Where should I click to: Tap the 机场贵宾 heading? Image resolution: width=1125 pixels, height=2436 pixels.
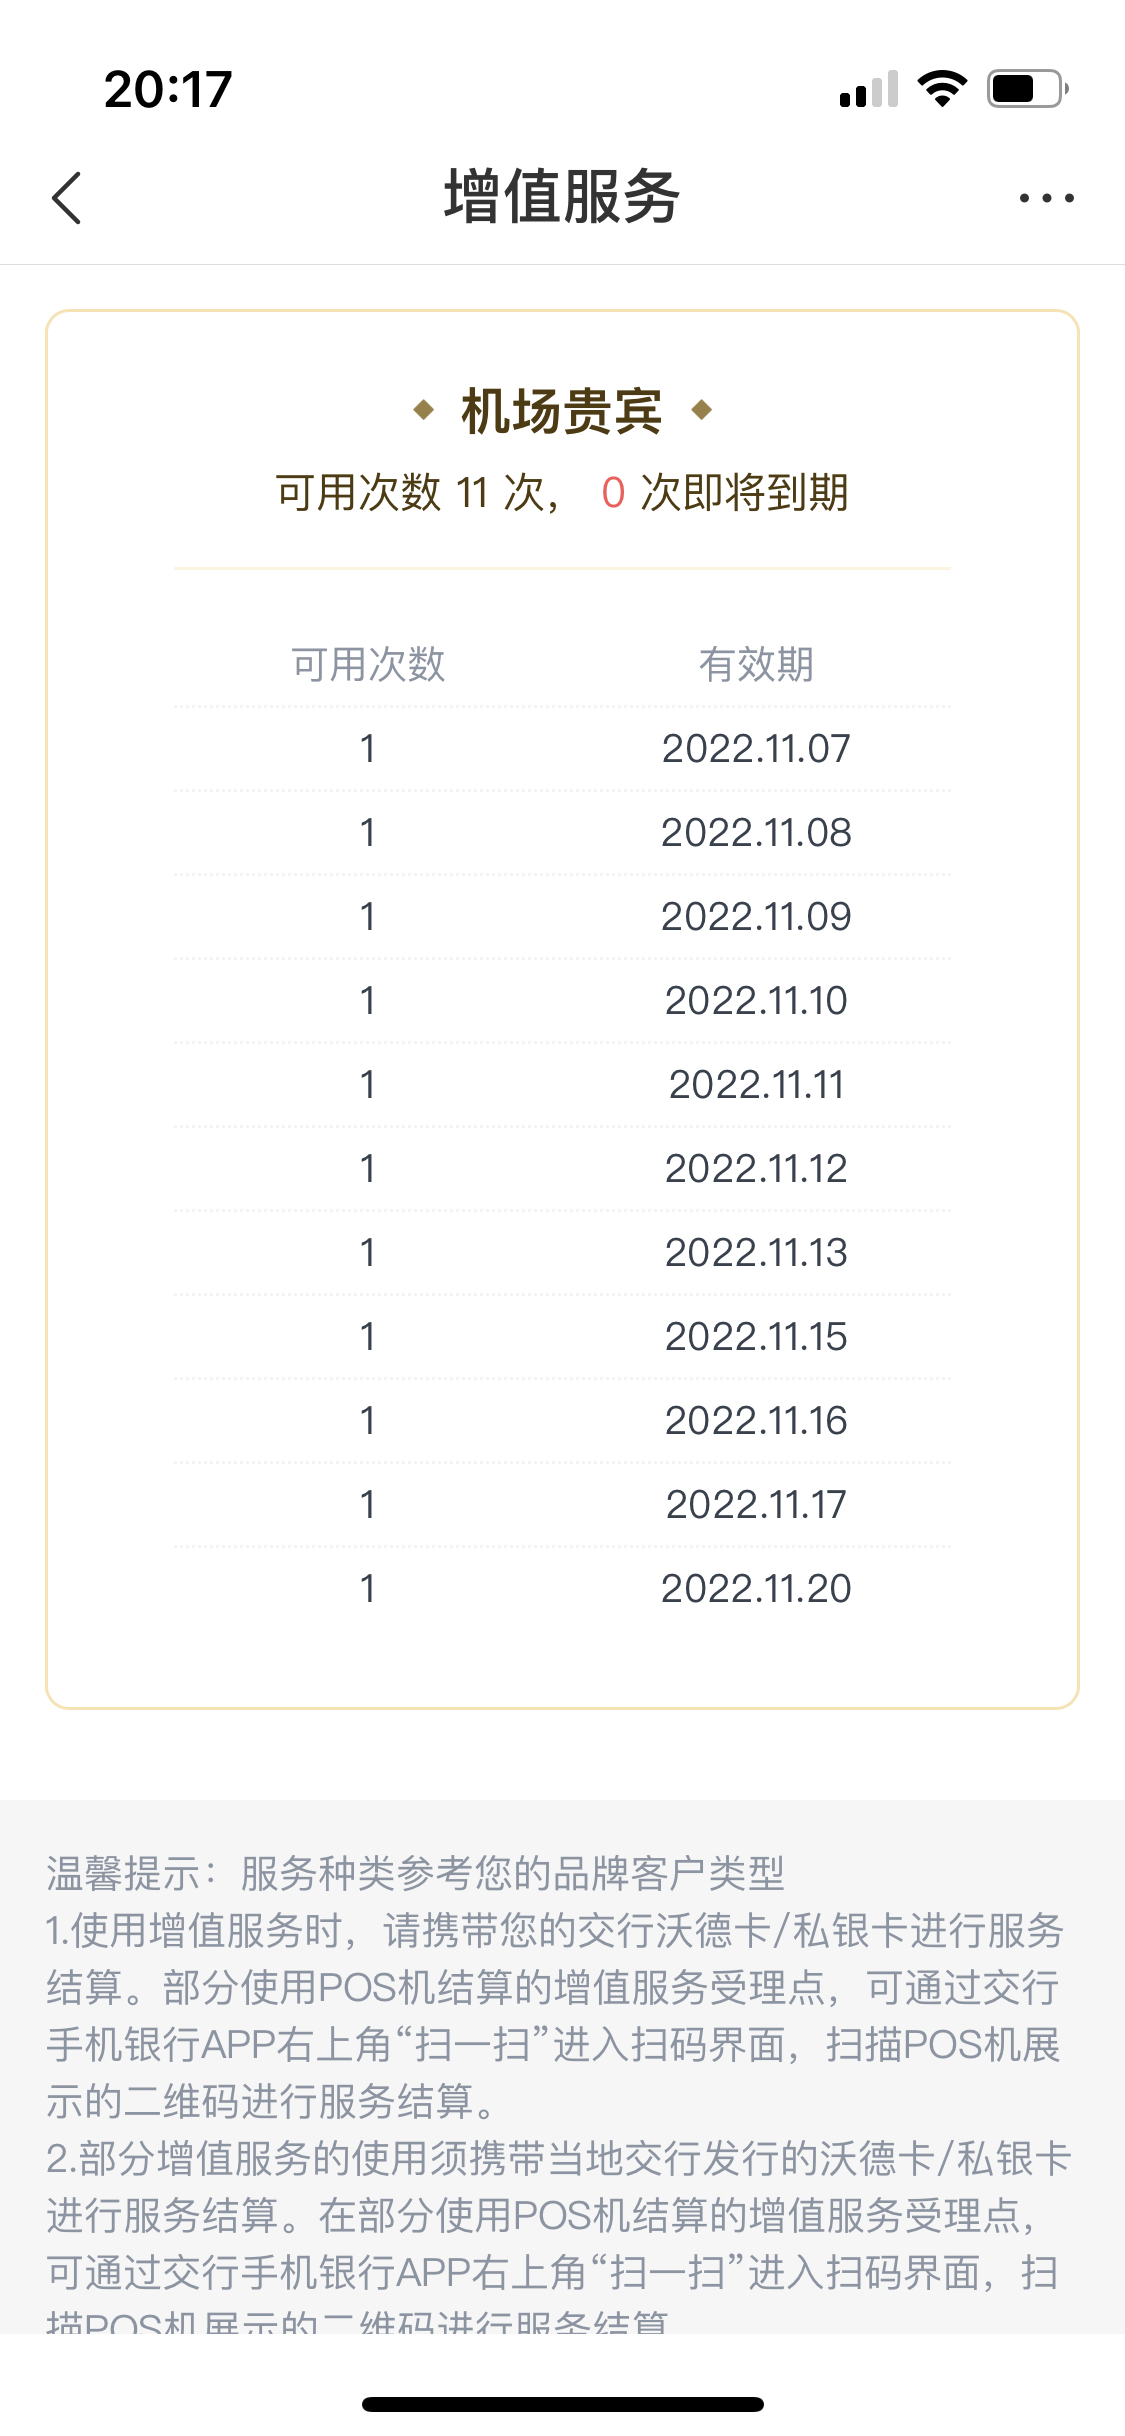[x=562, y=410]
